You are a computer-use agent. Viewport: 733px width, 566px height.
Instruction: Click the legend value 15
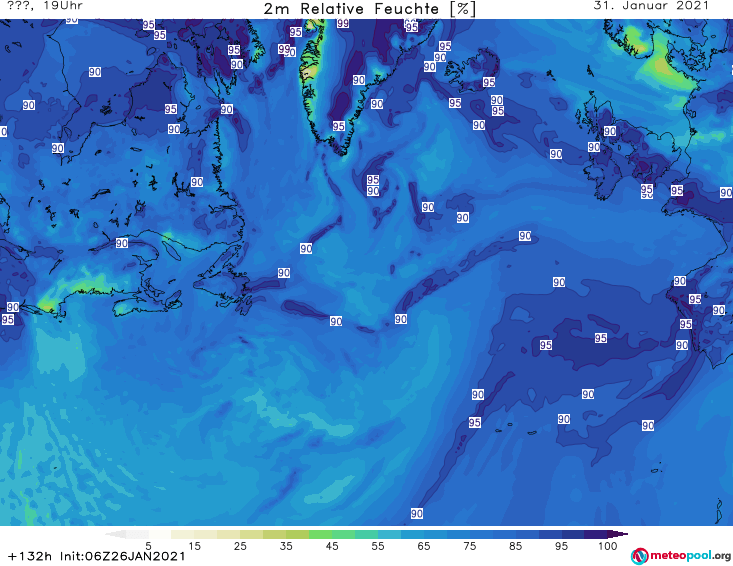click(194, 546)
